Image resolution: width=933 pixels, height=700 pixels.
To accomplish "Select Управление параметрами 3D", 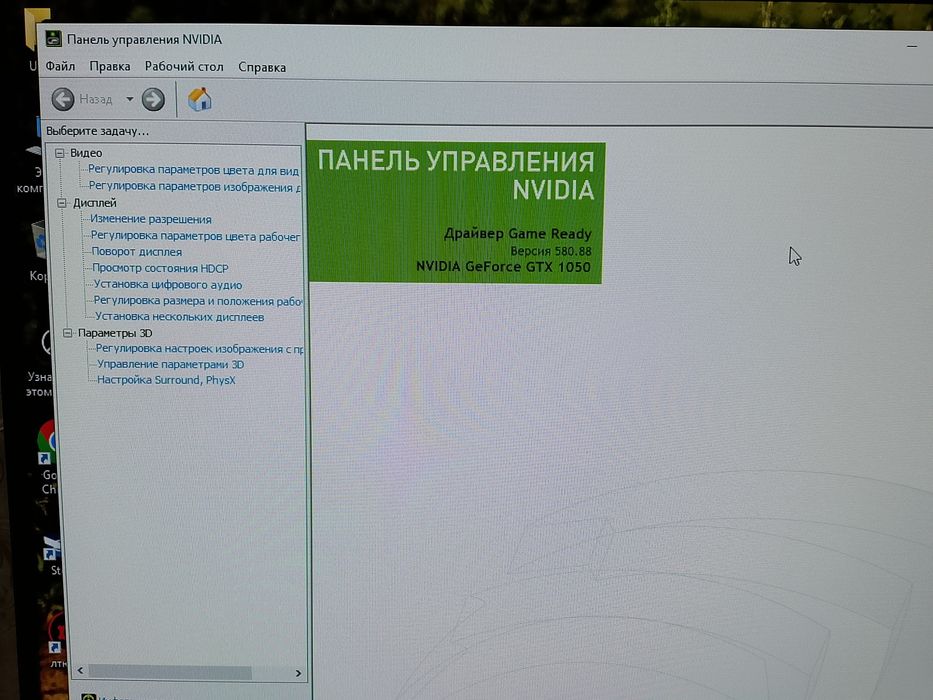I will point(170,364).
